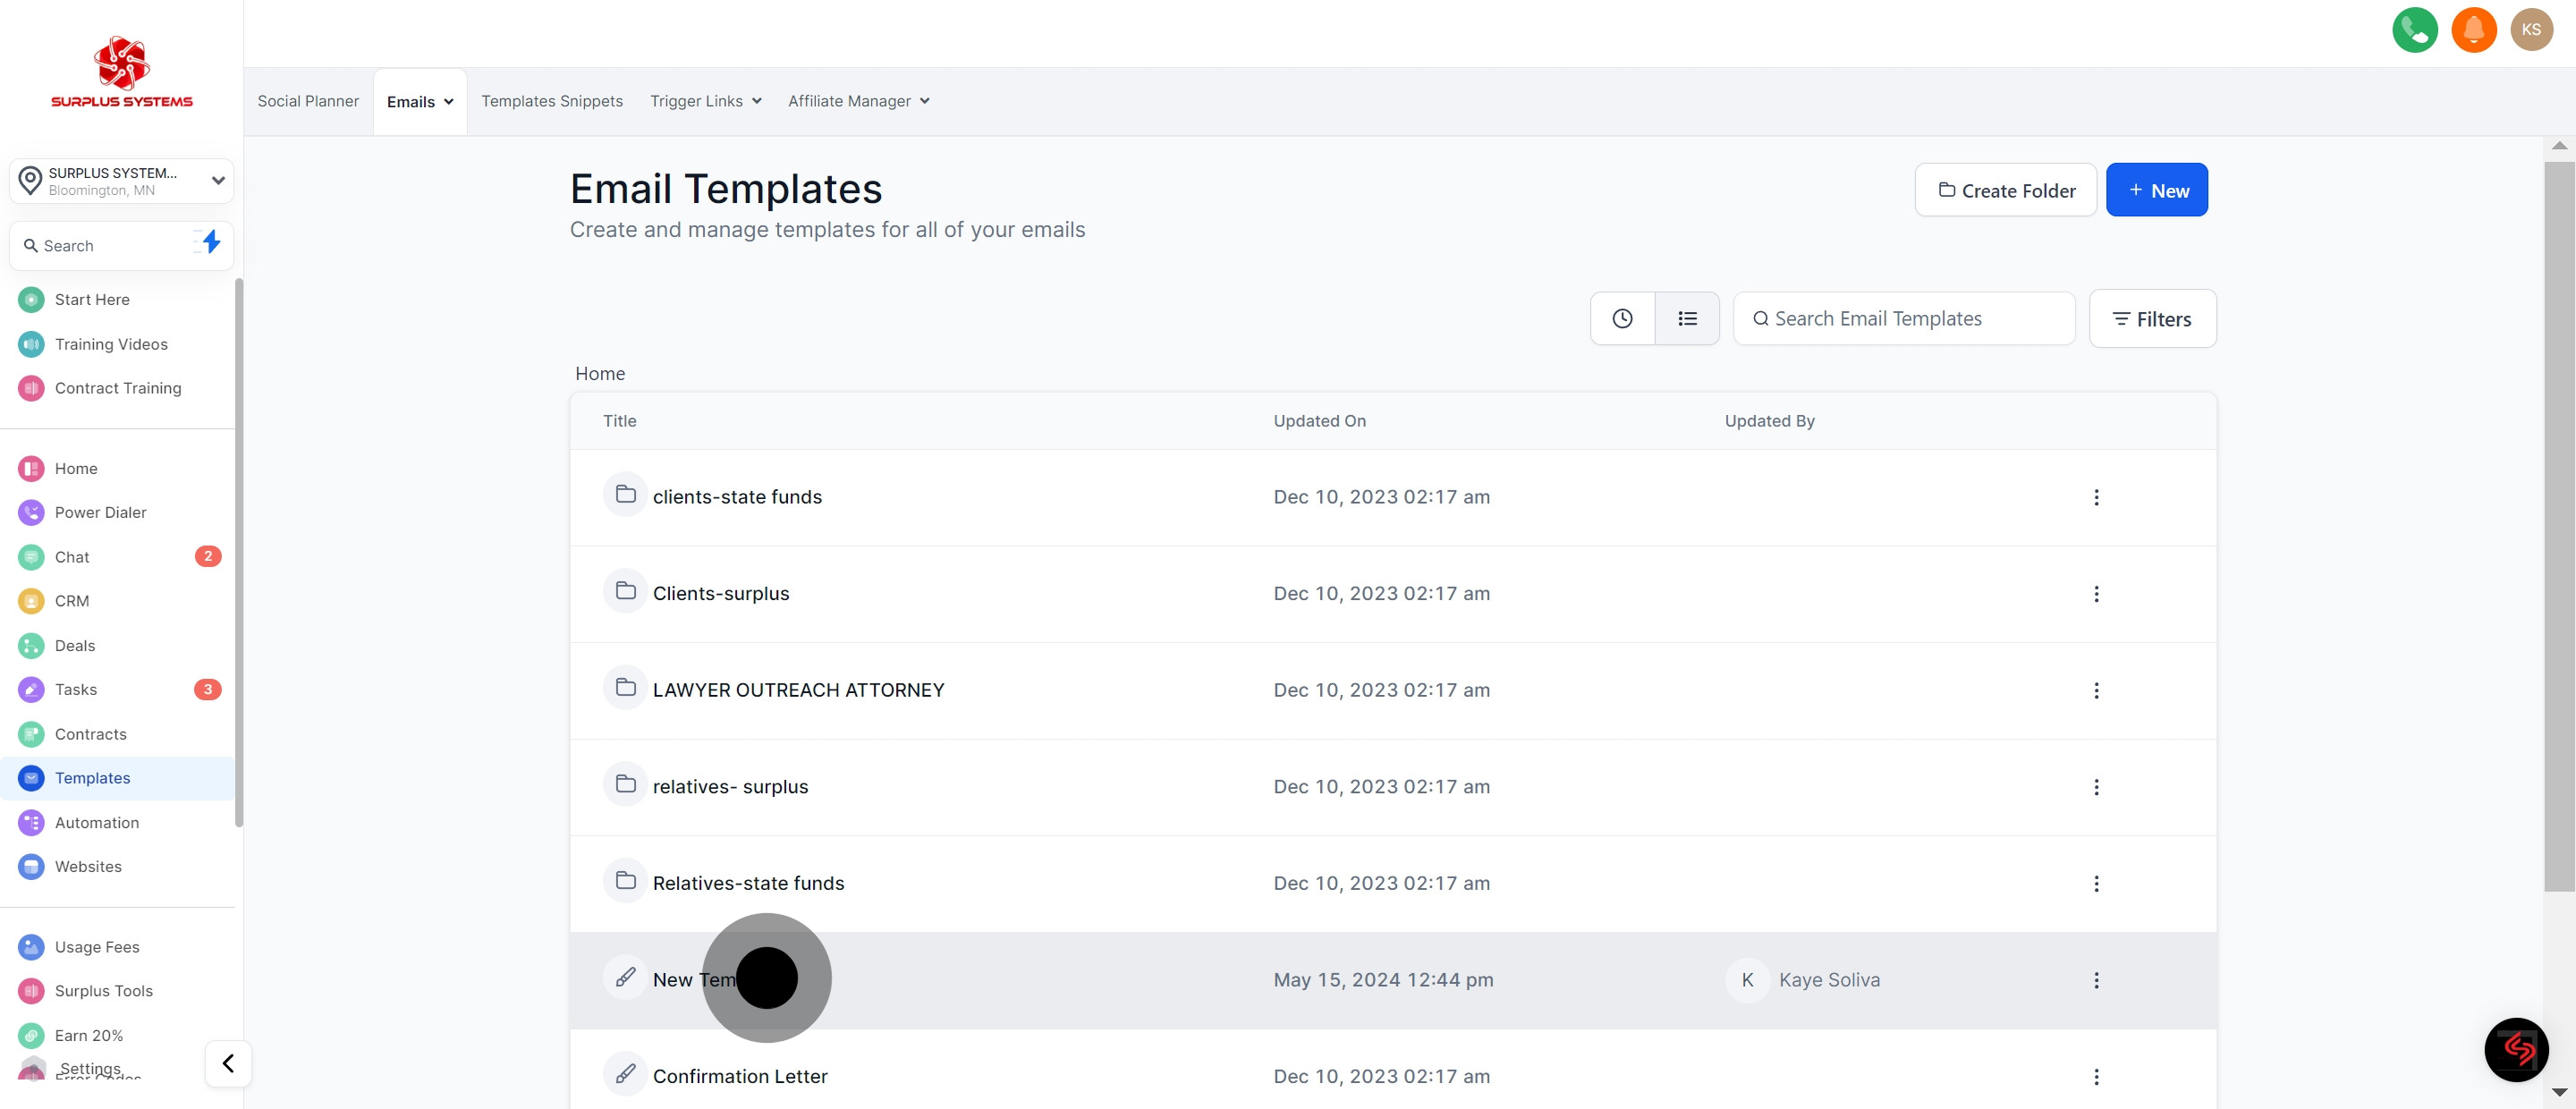The width and height of the screenshot is (2576, 1109).
Task: Open the SURPLUS SYSTEM location switcher
Action: tap(122, 181)
